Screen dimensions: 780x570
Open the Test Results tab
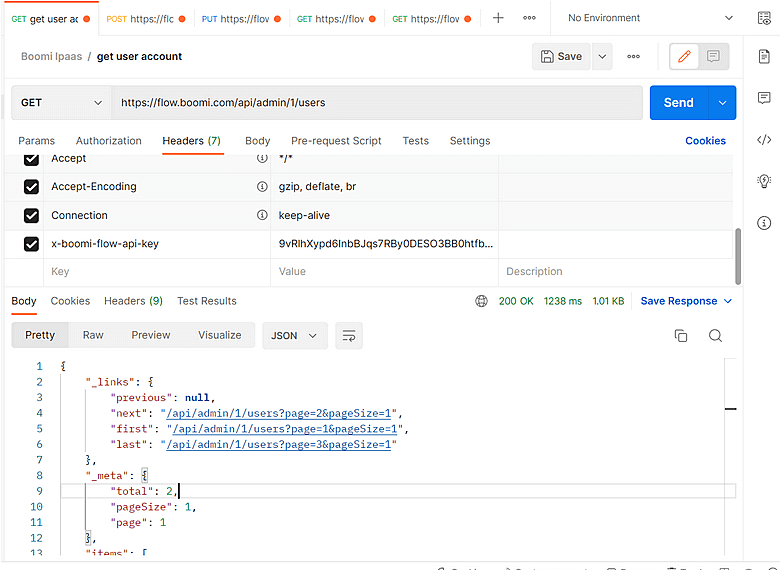[x=207, y=301]
